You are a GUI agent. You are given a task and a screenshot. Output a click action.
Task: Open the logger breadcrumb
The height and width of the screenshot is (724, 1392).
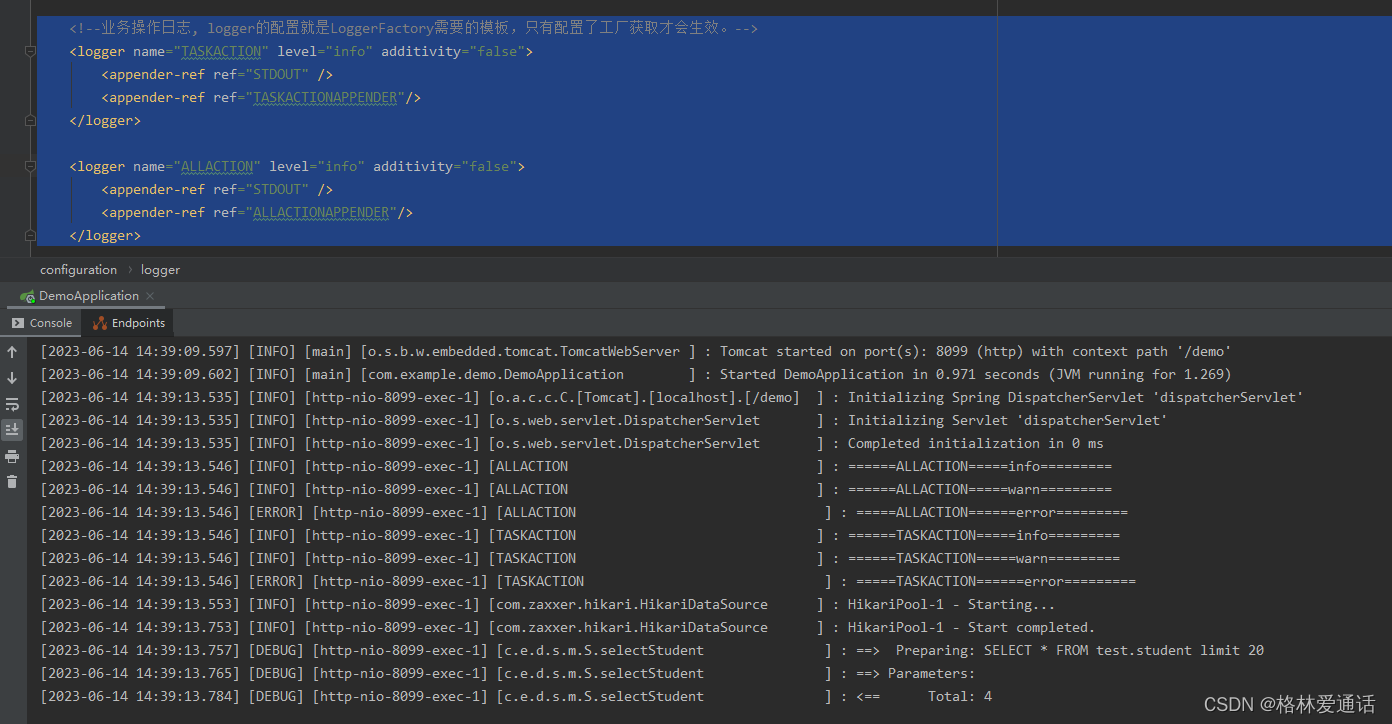pyautogui.click(x=160, y=269)
